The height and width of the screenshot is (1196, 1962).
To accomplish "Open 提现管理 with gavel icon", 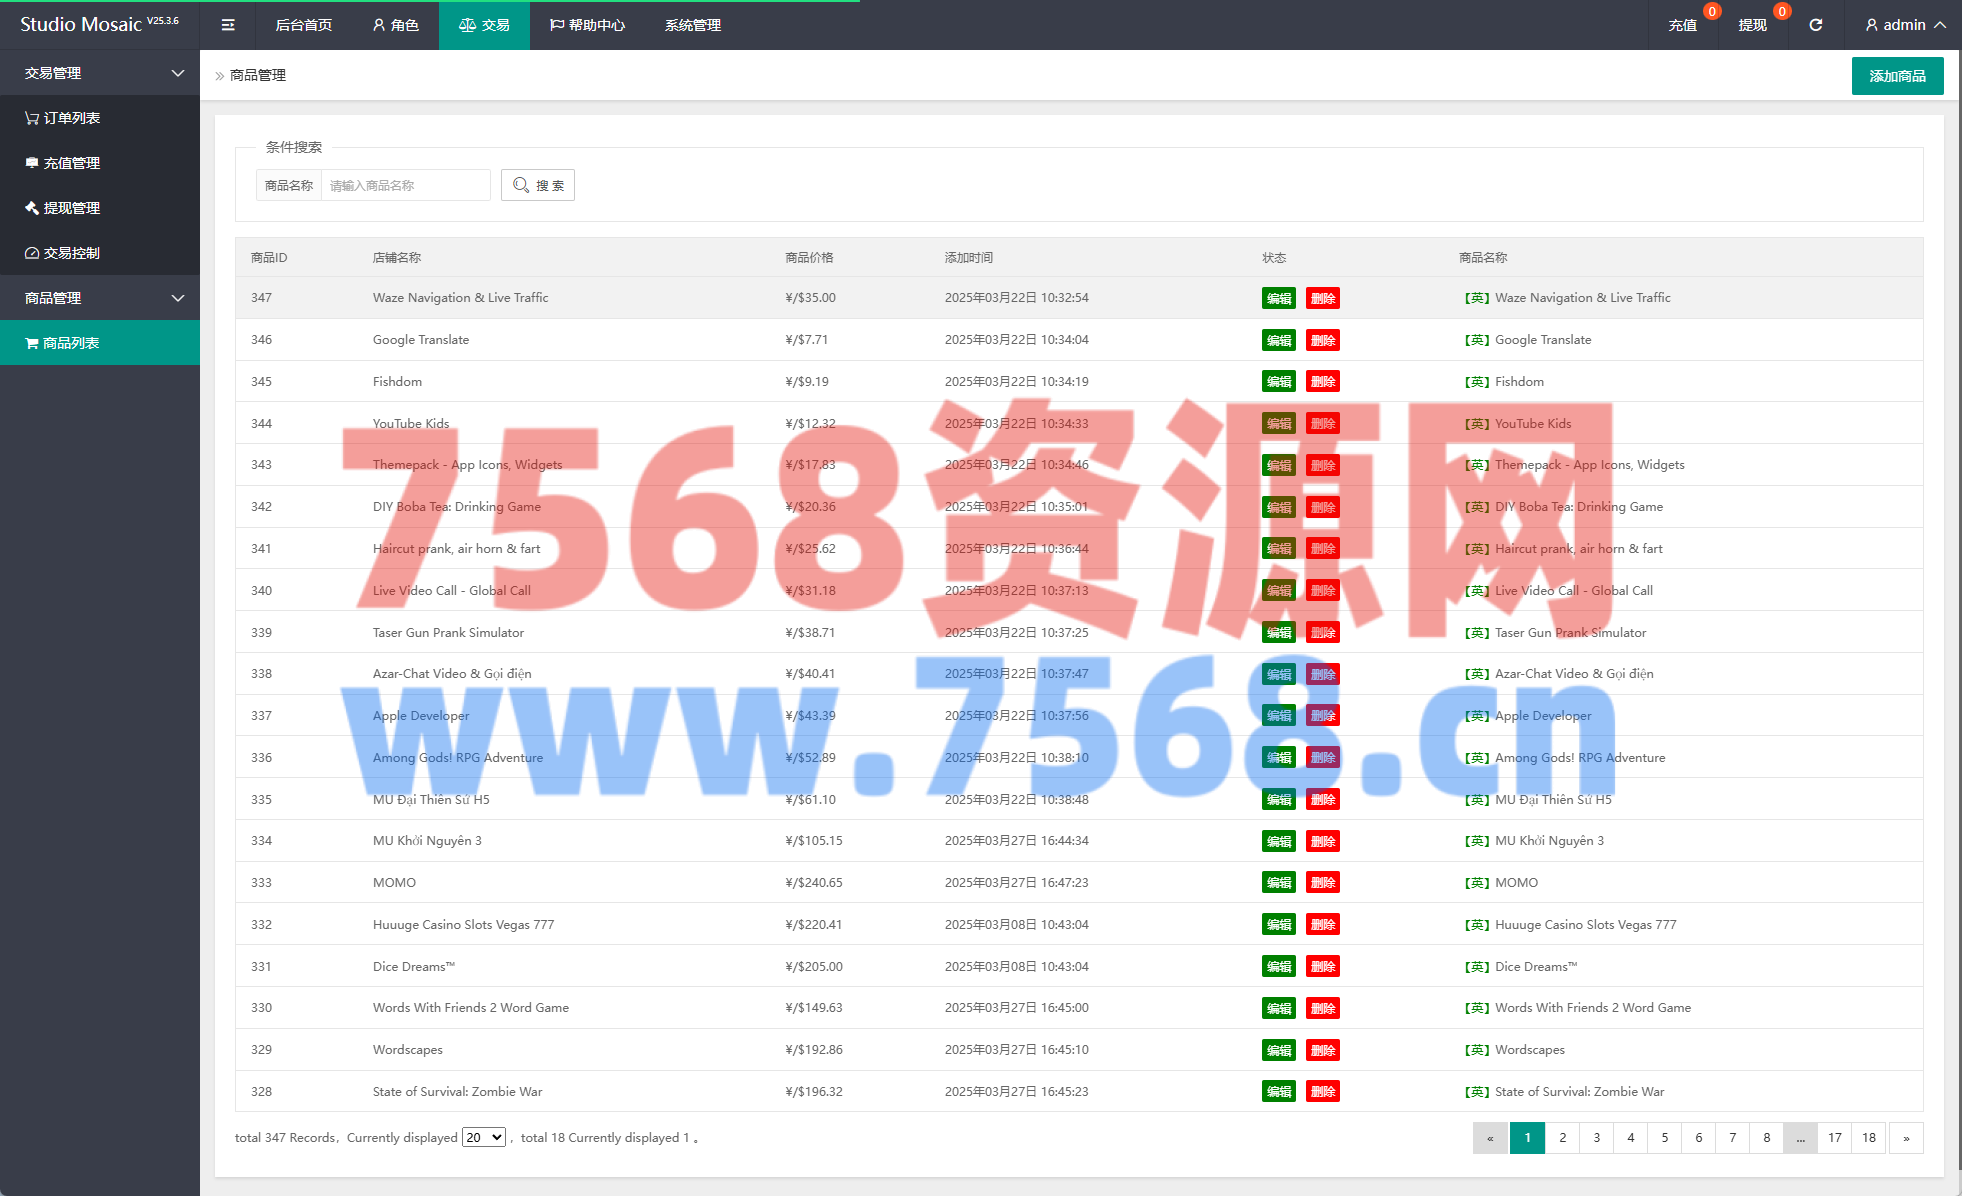I will [x=70, y=208].
